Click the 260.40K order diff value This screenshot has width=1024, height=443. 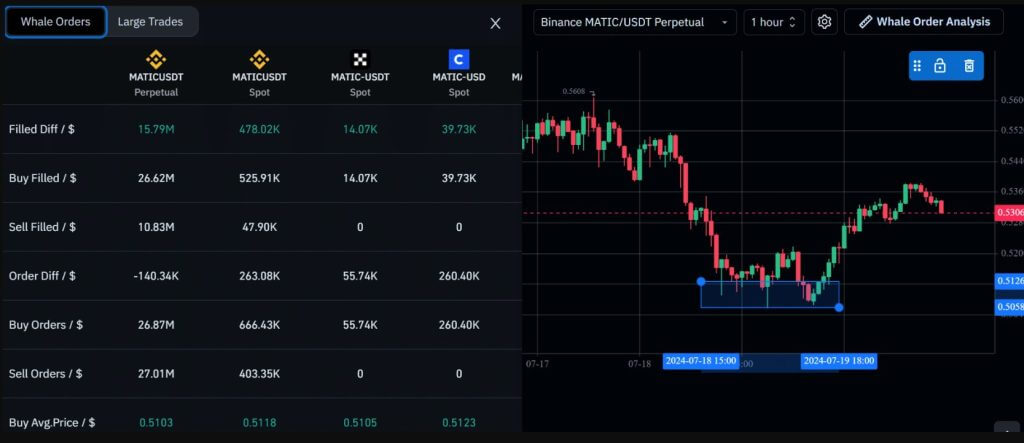459,276
